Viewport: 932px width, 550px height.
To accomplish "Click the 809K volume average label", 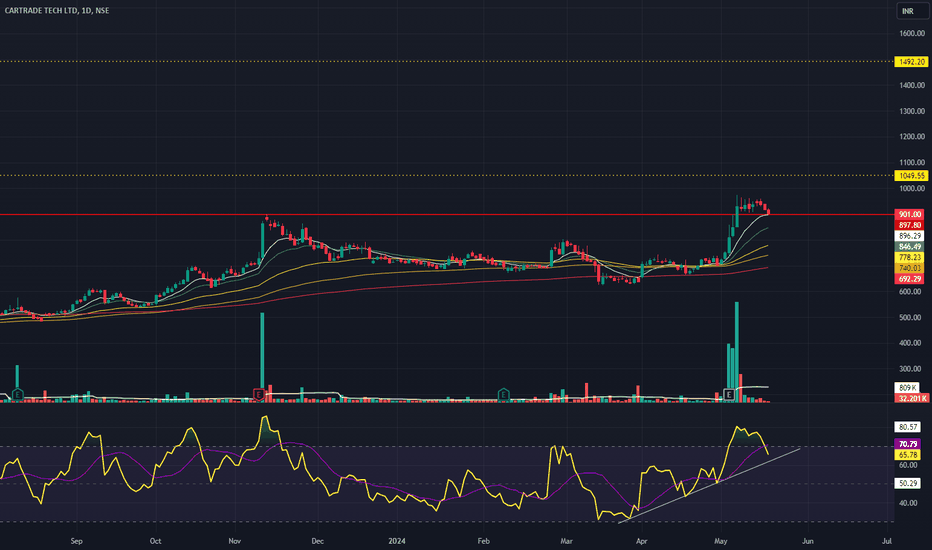I will coord(907,388).
